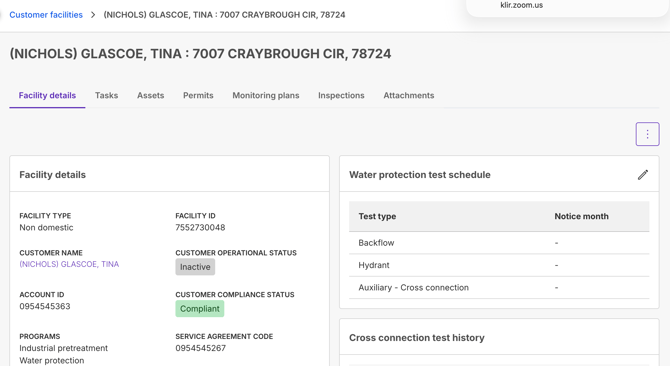Select service agreement code 0954545267
Viewport: 670px width, 366px height.
(x=200, y=348)
